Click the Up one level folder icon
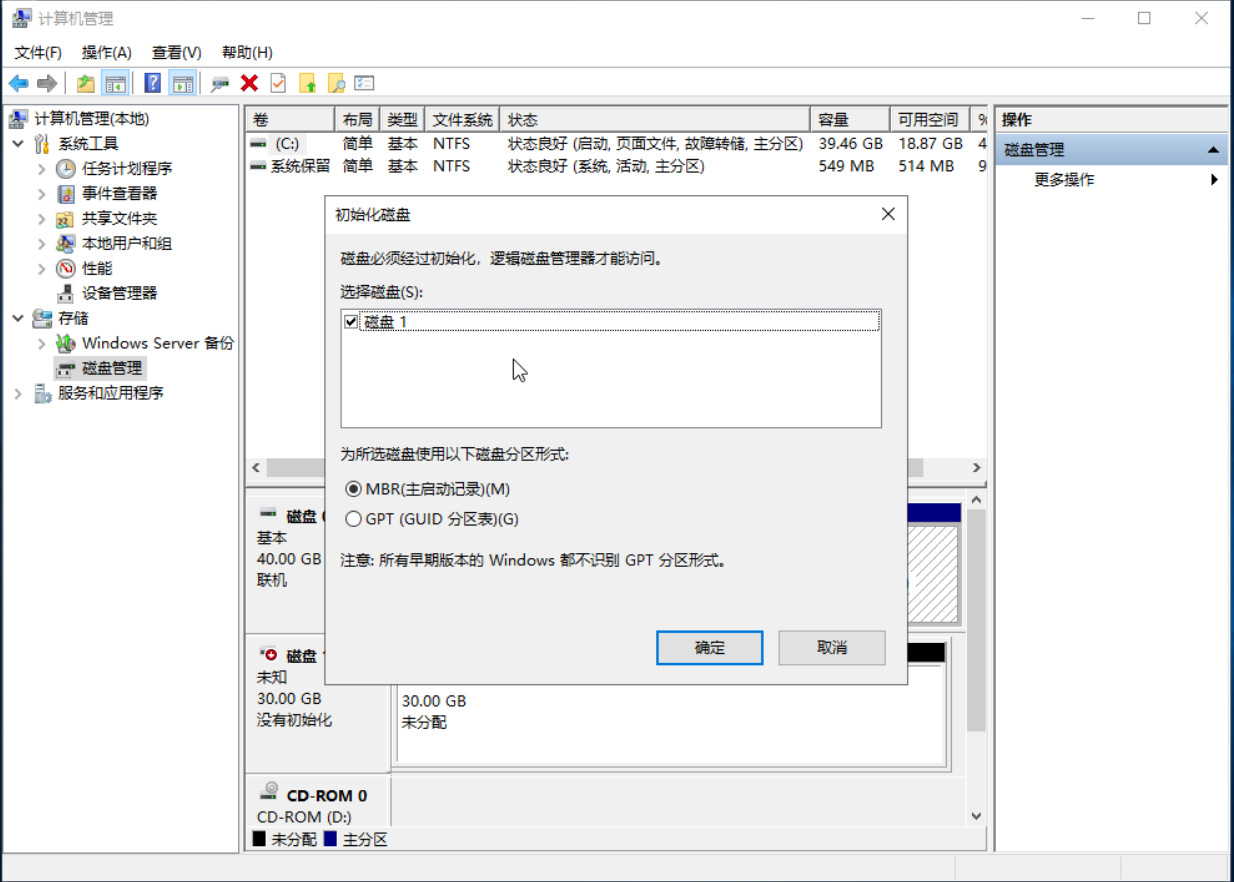Screen dimensions: 1234x882 click(x=86, y=83)
